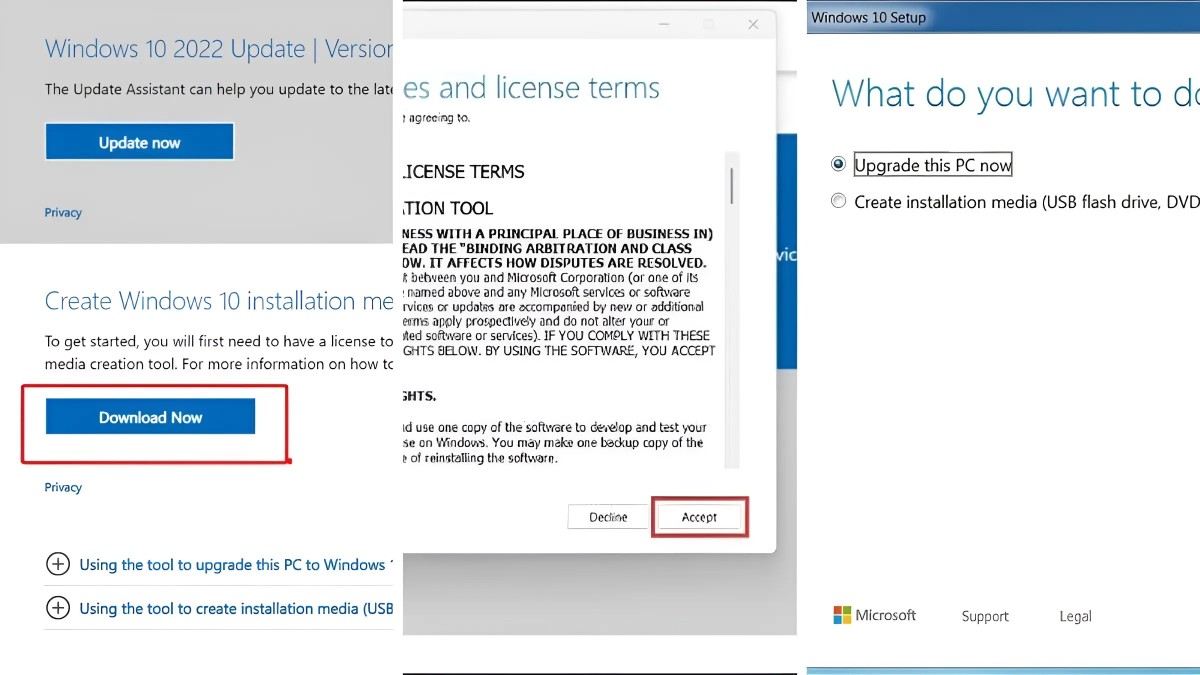
Task: Open the Support link in Windows 10 Setup
Action: click(985, 616)
